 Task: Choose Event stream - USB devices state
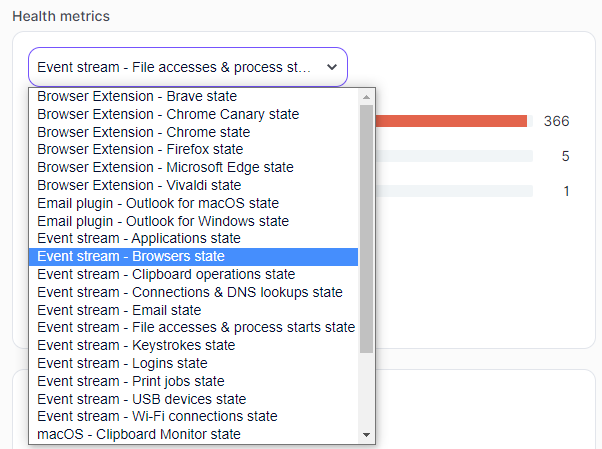point(141,399)
